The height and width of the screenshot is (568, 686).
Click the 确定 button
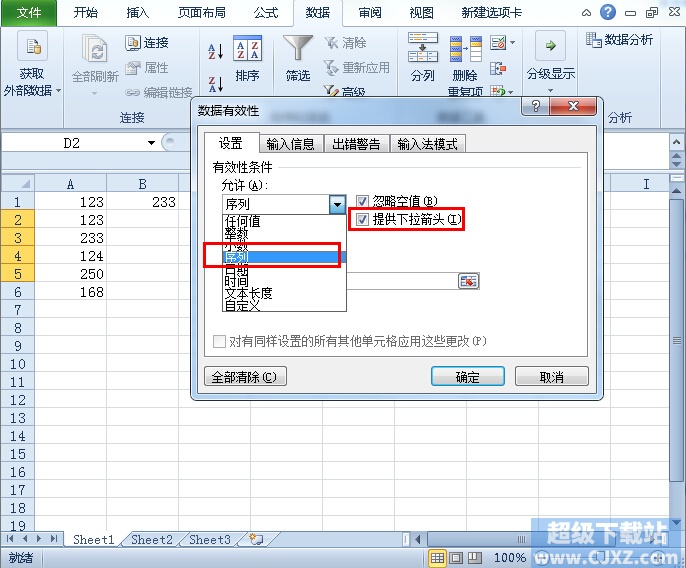coord(468,376)
